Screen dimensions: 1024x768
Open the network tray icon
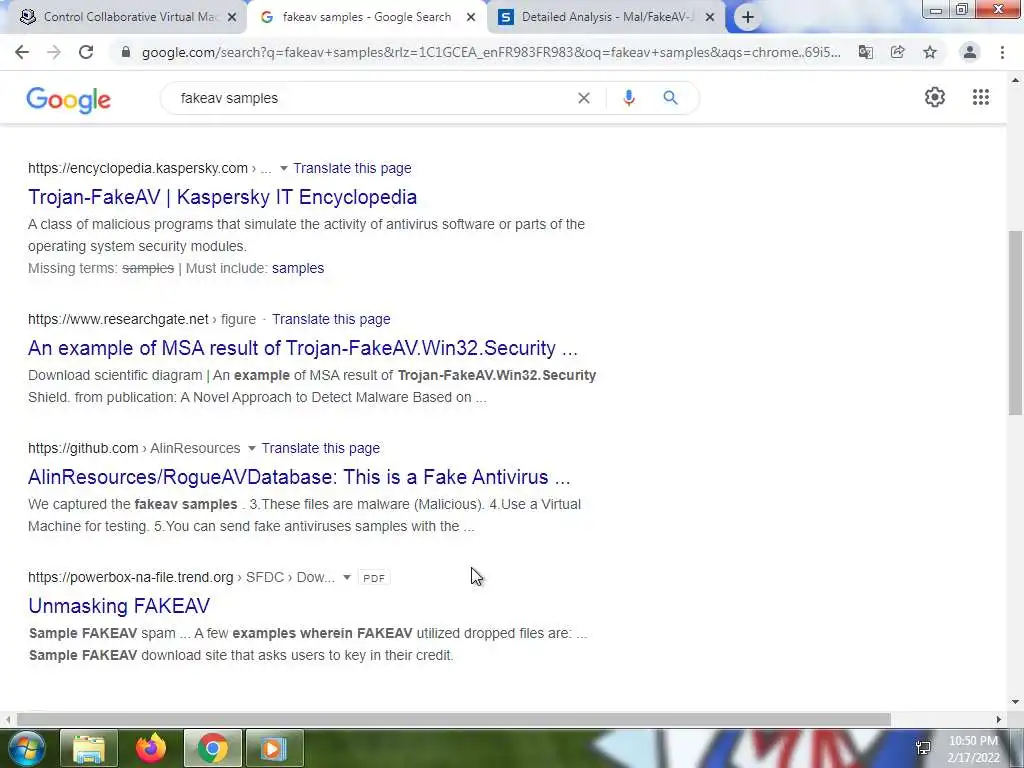pos(923,748)
